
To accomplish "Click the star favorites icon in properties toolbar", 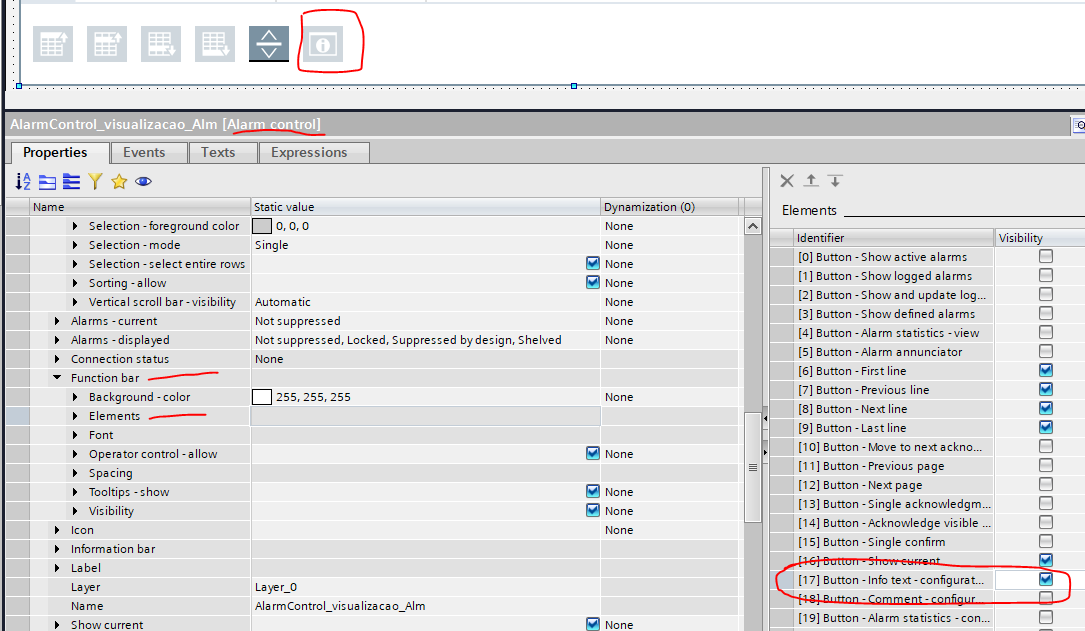I will [119, 181].
